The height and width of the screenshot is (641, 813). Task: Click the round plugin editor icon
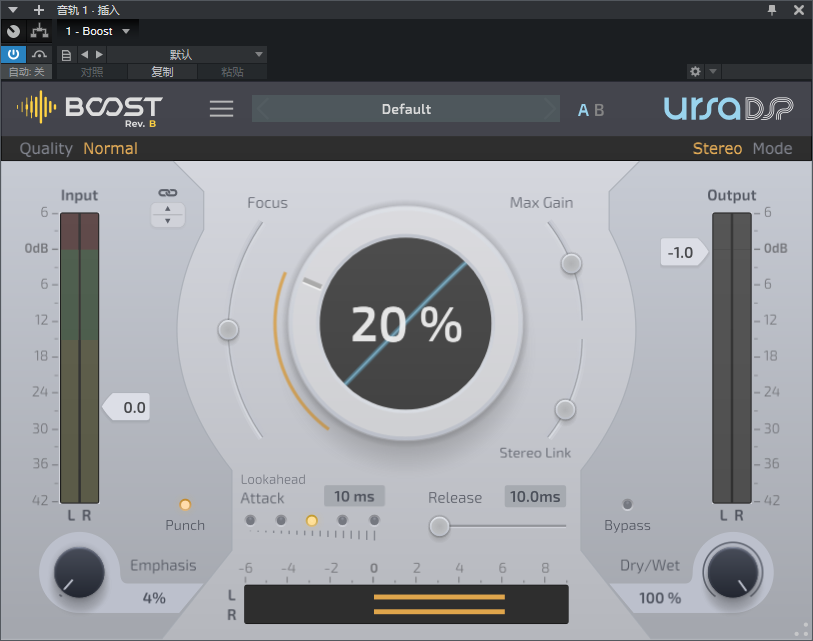point(13,32)
